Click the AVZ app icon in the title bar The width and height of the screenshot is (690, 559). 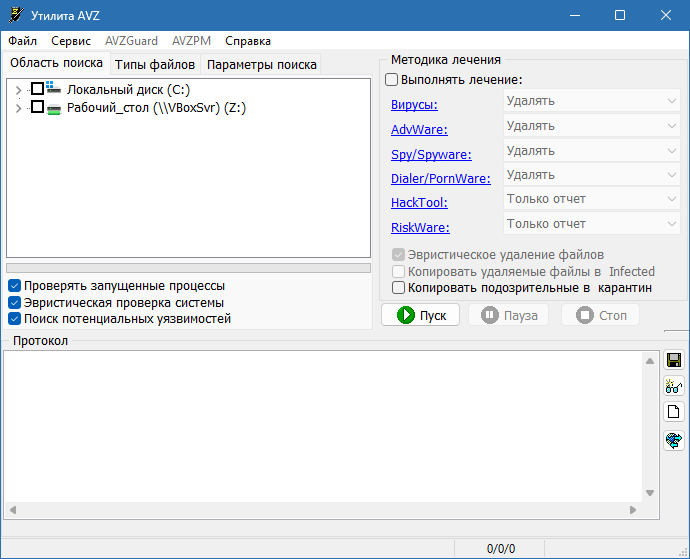(16, 15)
